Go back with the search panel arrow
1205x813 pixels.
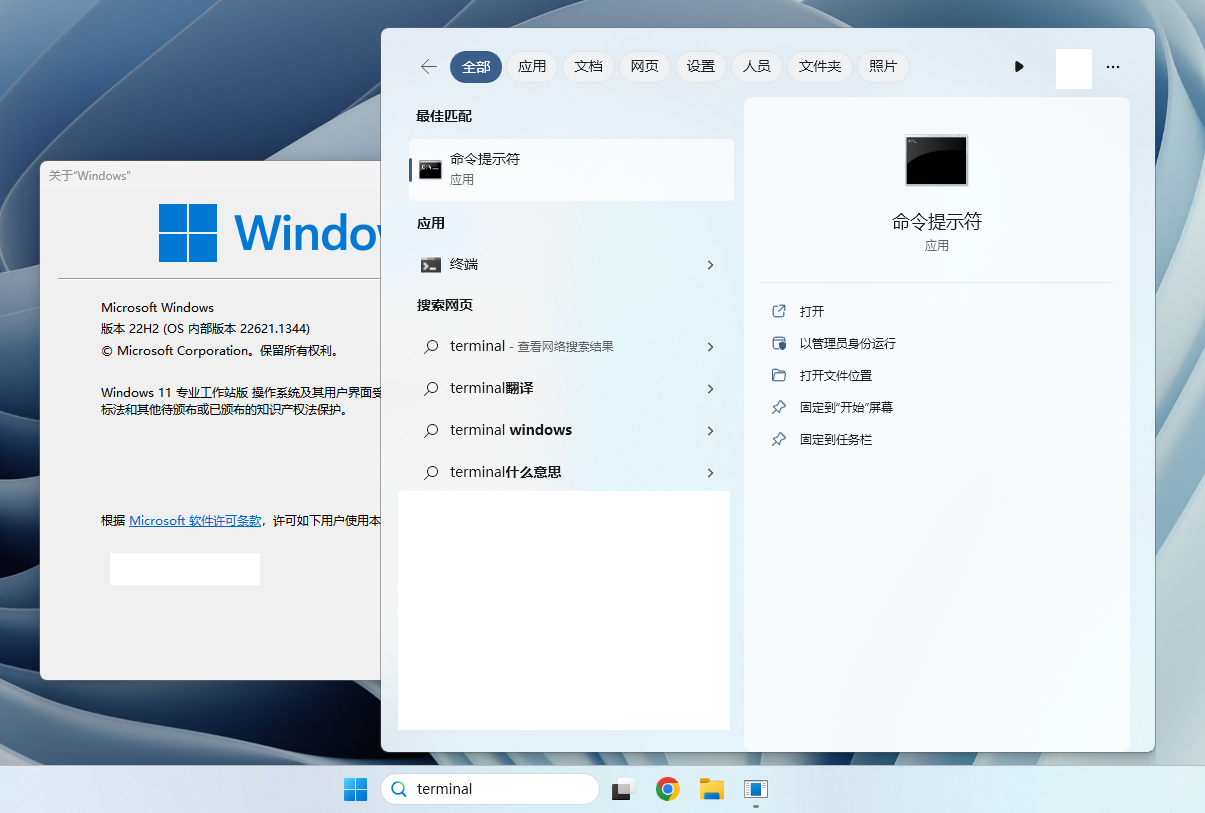[x=429, y=67]
